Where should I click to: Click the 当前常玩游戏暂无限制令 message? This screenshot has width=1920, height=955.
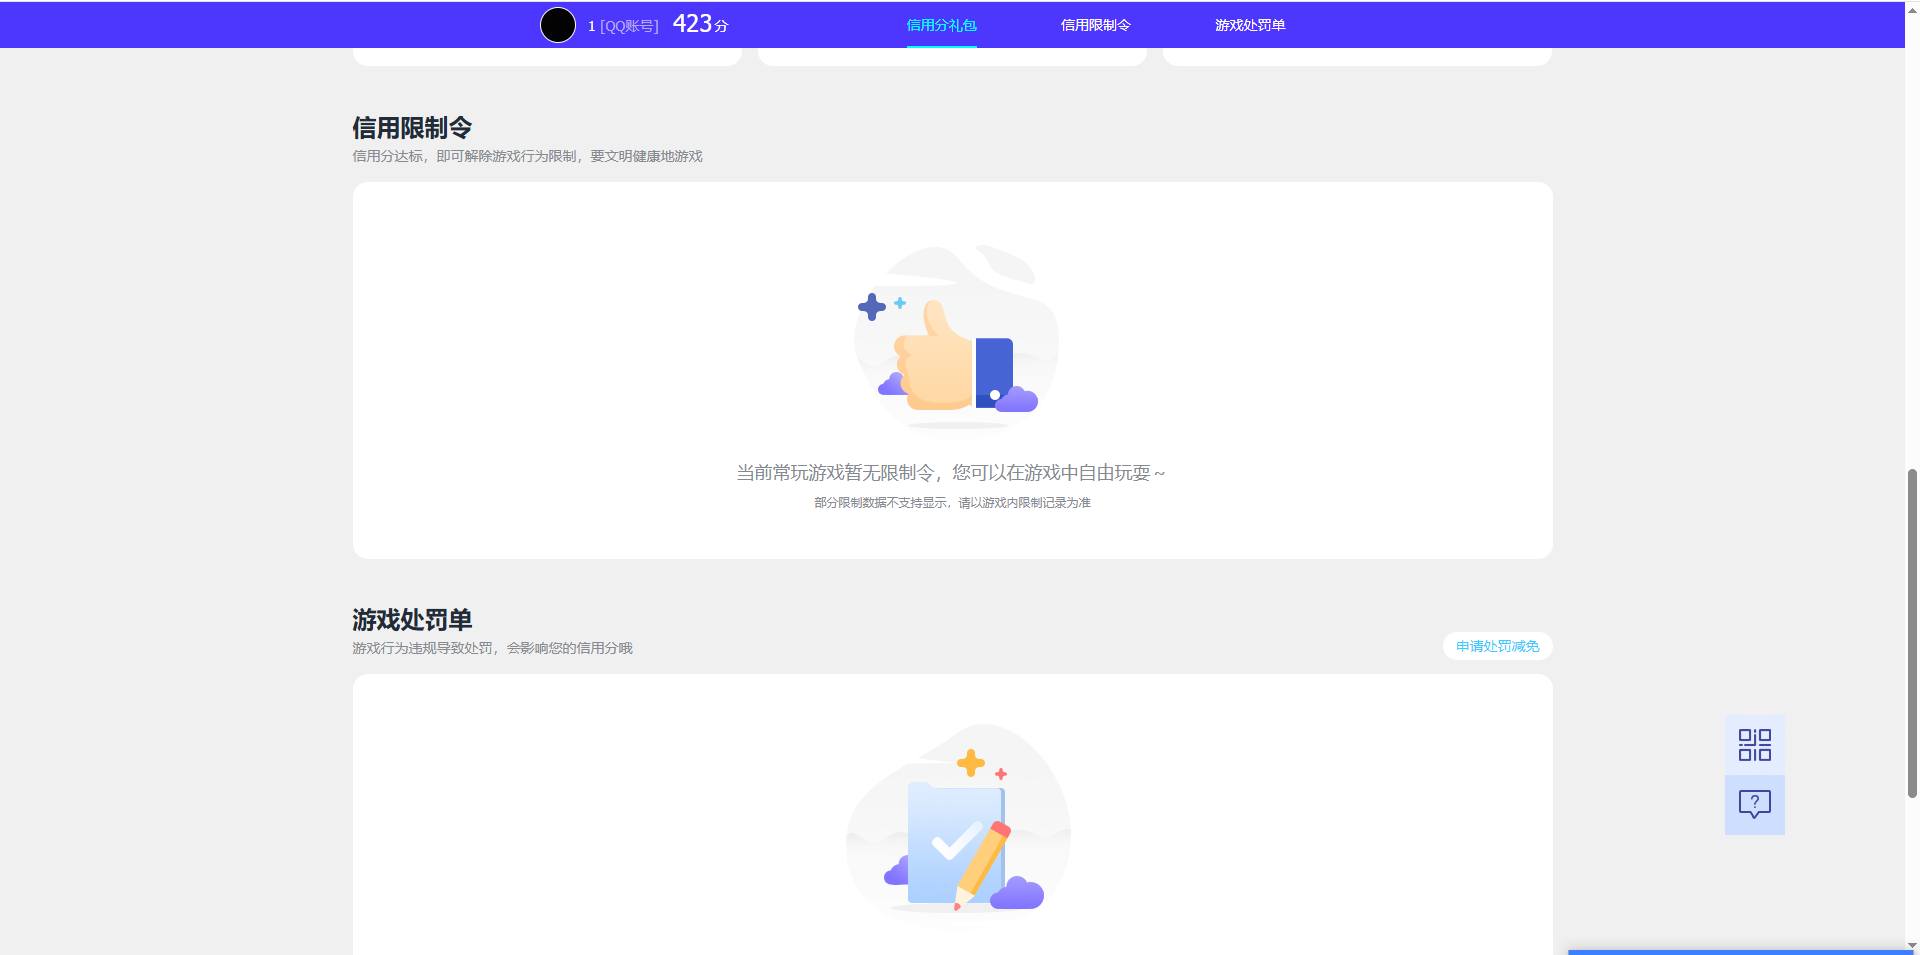[951, 473]
